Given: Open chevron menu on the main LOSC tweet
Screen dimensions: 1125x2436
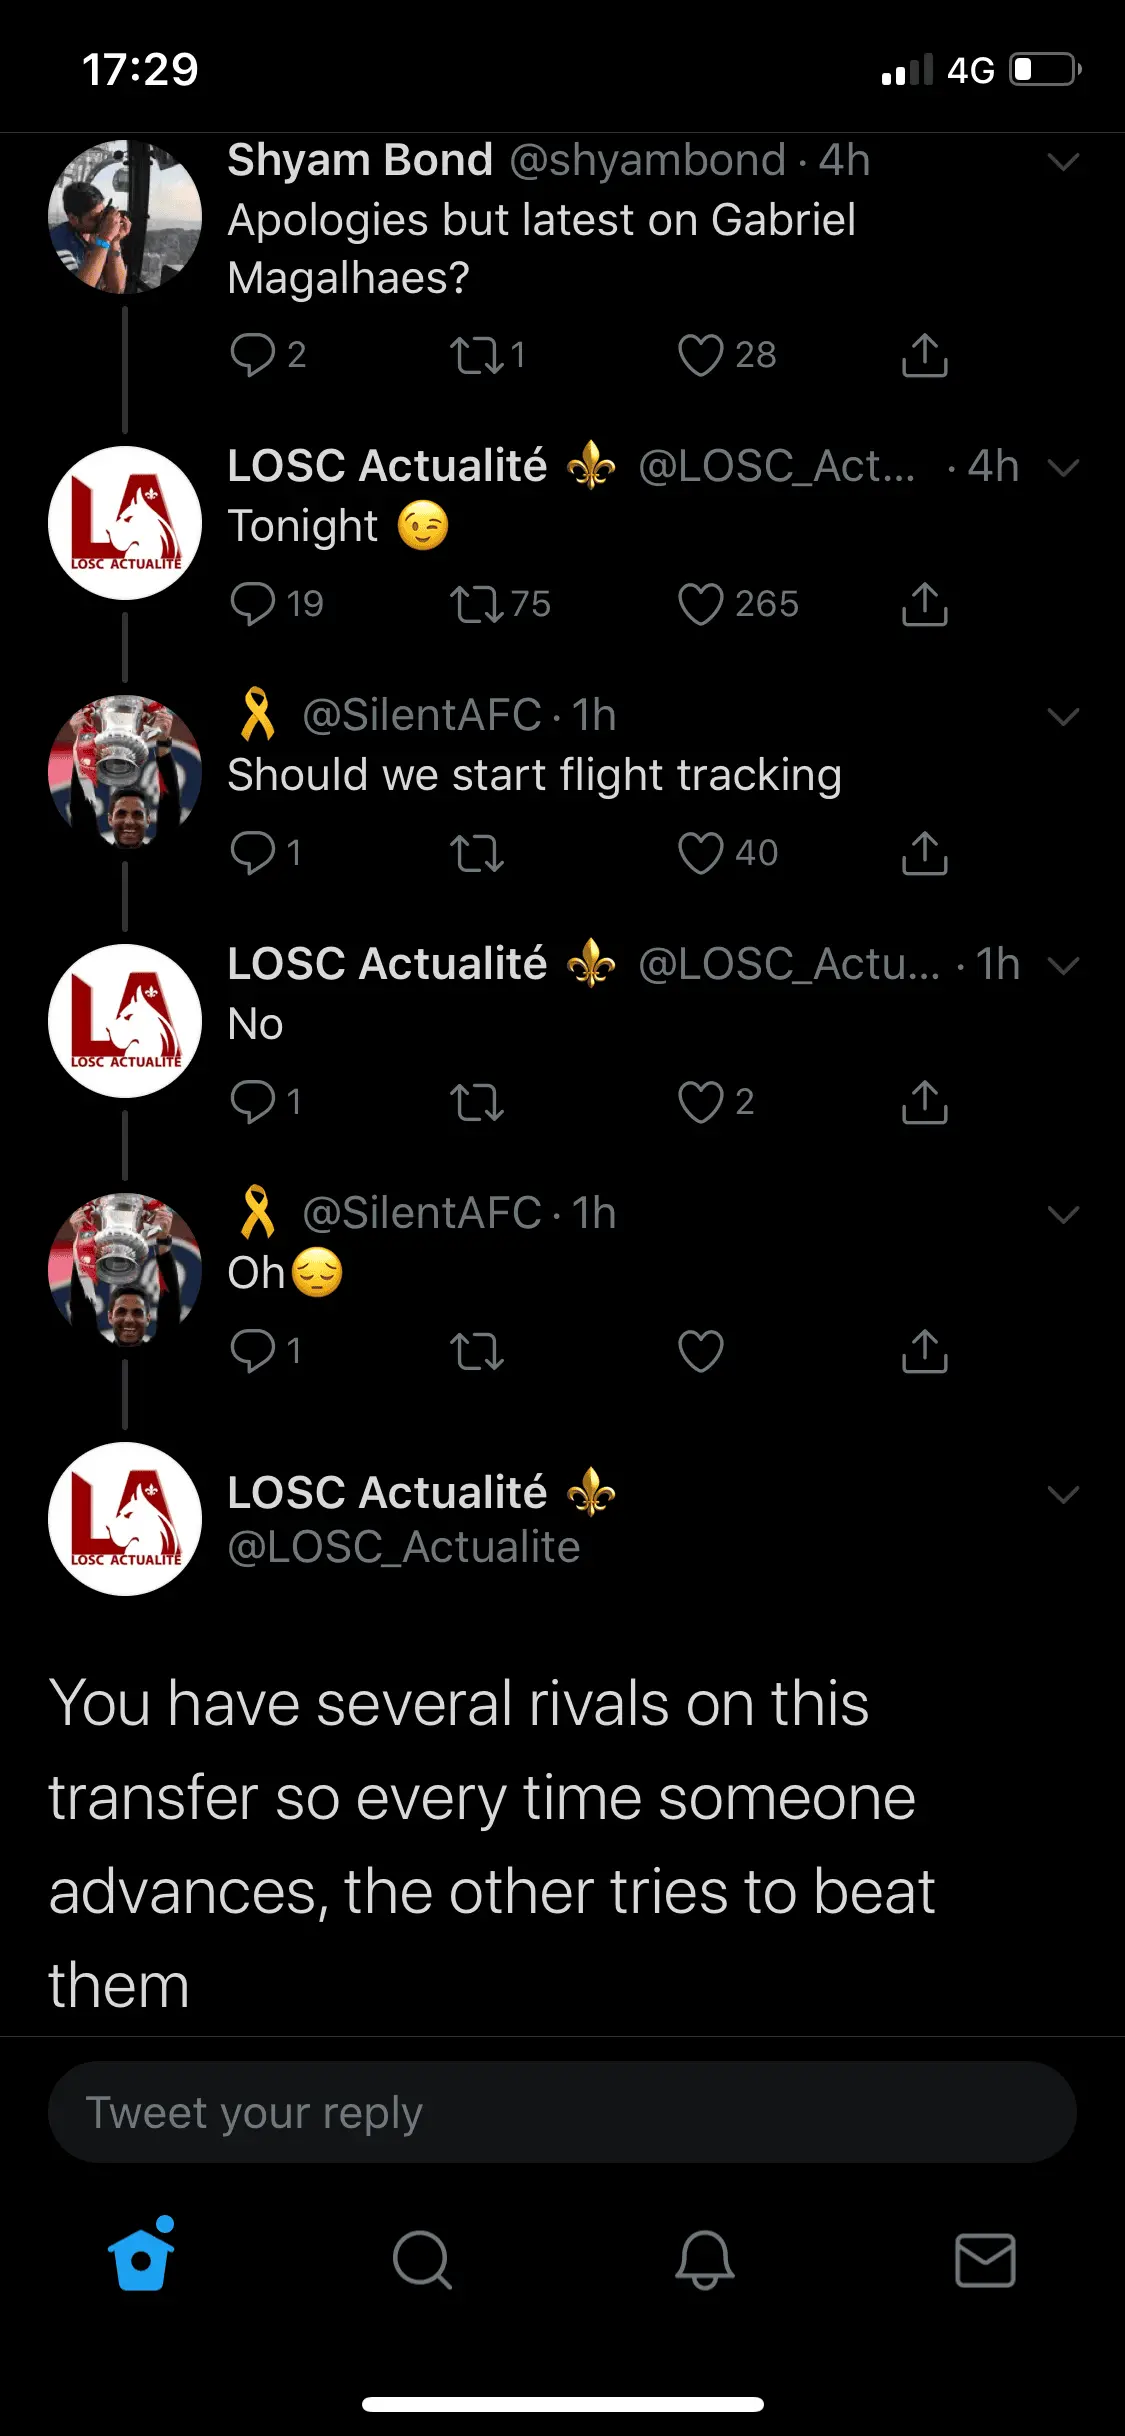Looking at the screenshot, I should pyautogui.click(x=1063, y=1495).
